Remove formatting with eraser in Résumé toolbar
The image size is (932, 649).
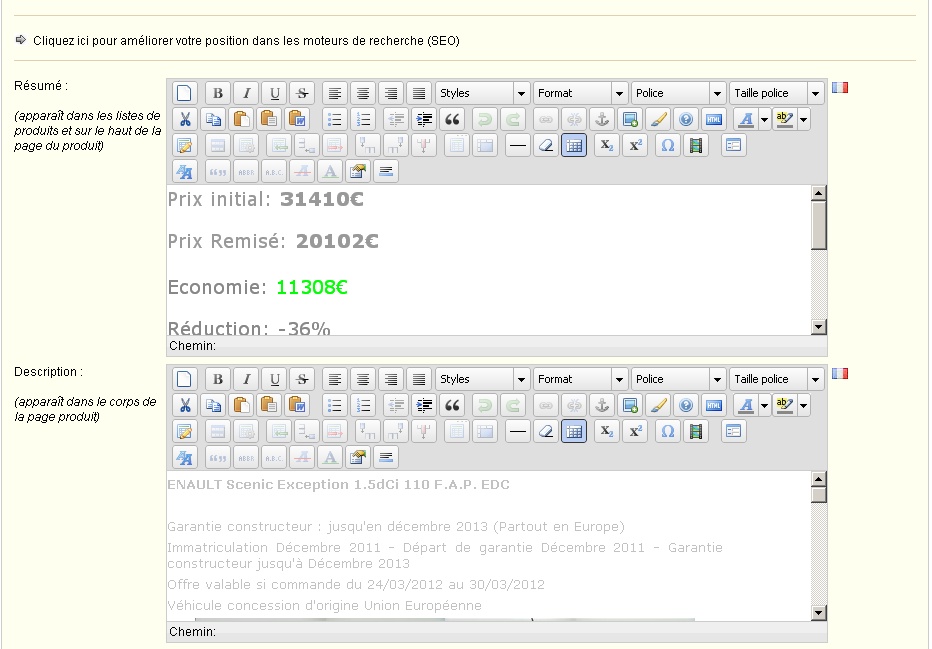point(546,146)
